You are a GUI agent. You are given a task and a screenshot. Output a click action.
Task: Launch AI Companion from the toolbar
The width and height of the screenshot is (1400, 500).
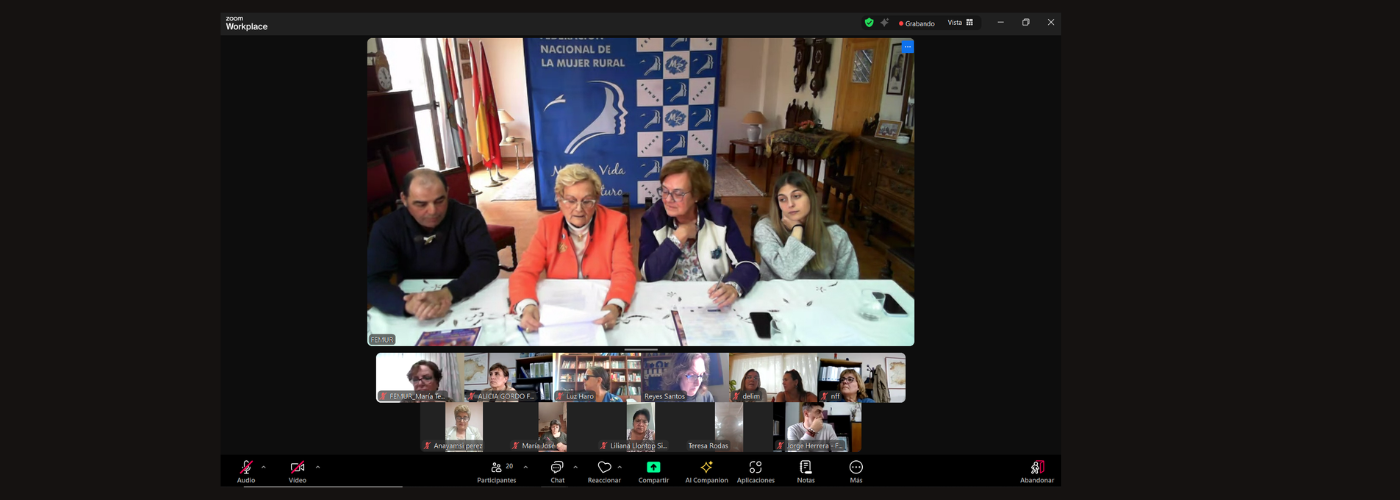pos(706,467)
